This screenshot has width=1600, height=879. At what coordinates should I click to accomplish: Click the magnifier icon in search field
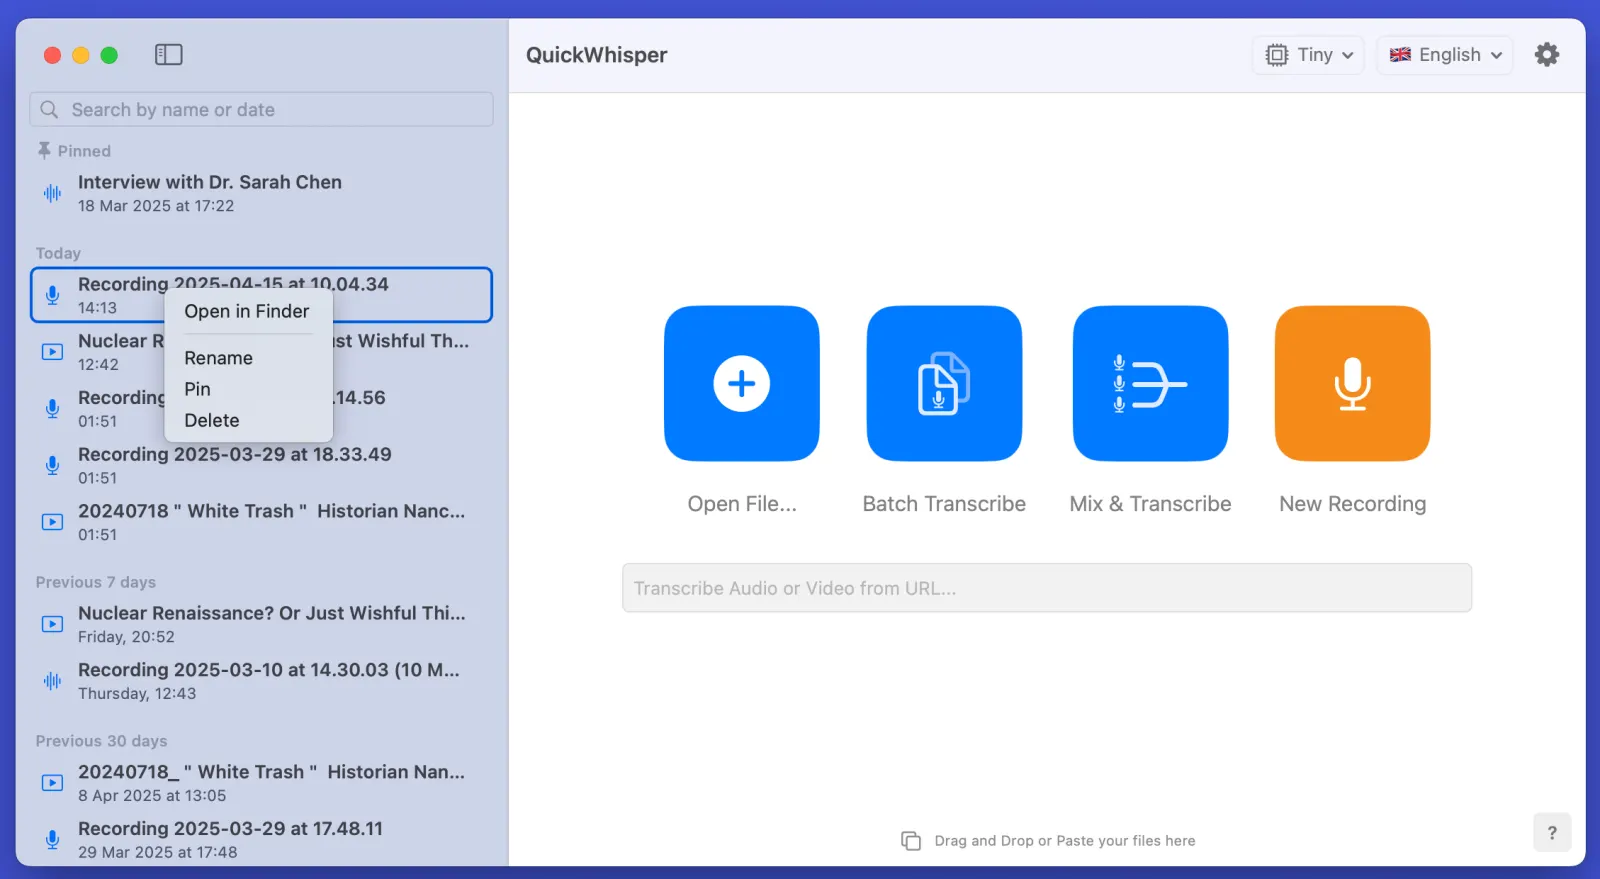pyautogui.click(x=49, y=109)
